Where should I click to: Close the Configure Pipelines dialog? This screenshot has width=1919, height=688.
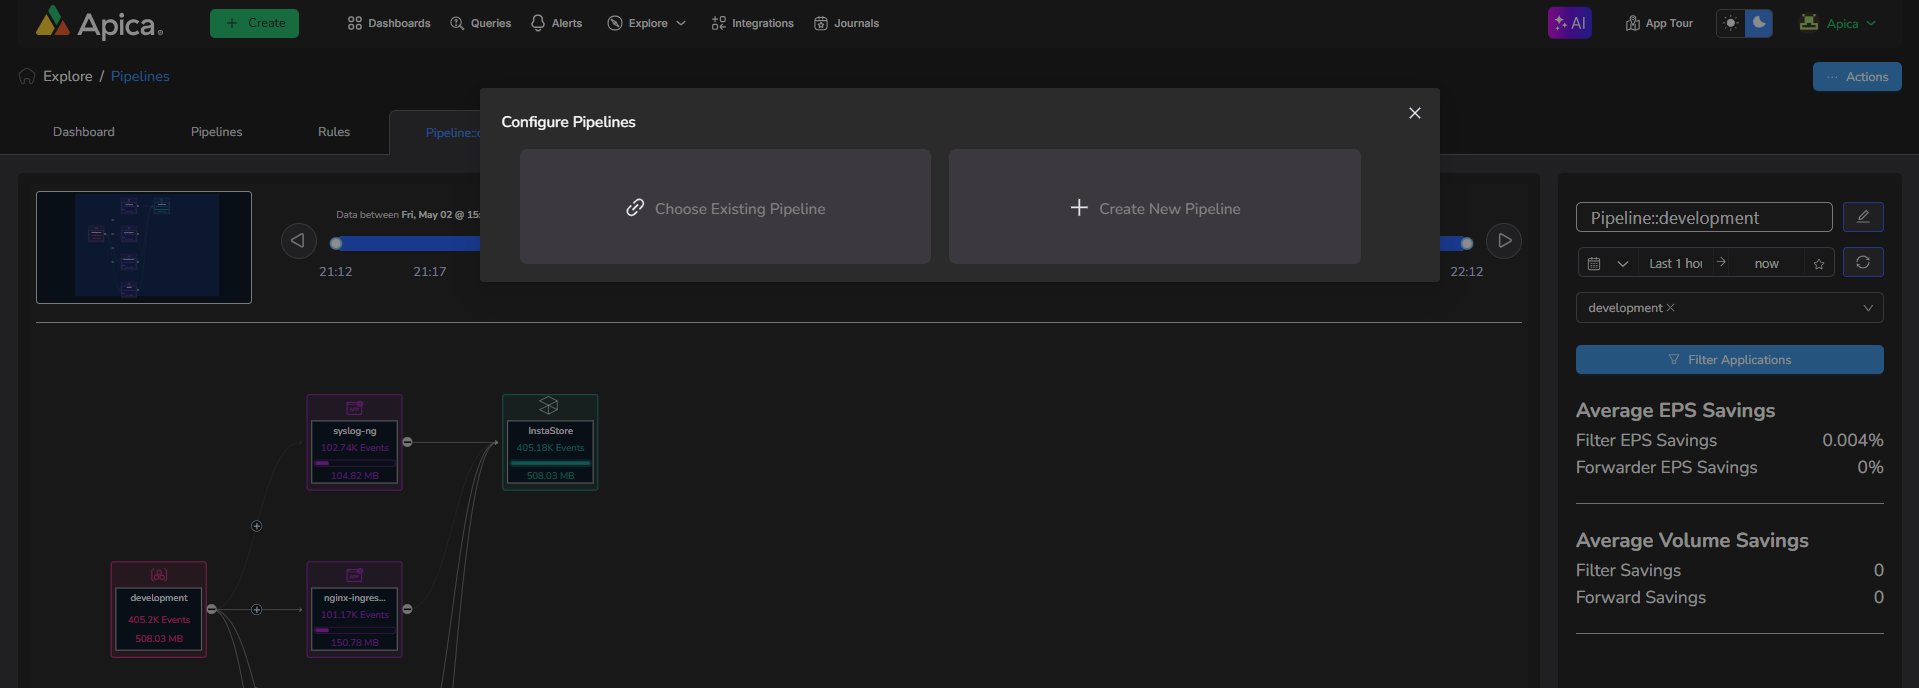[x=1414, y=113]
